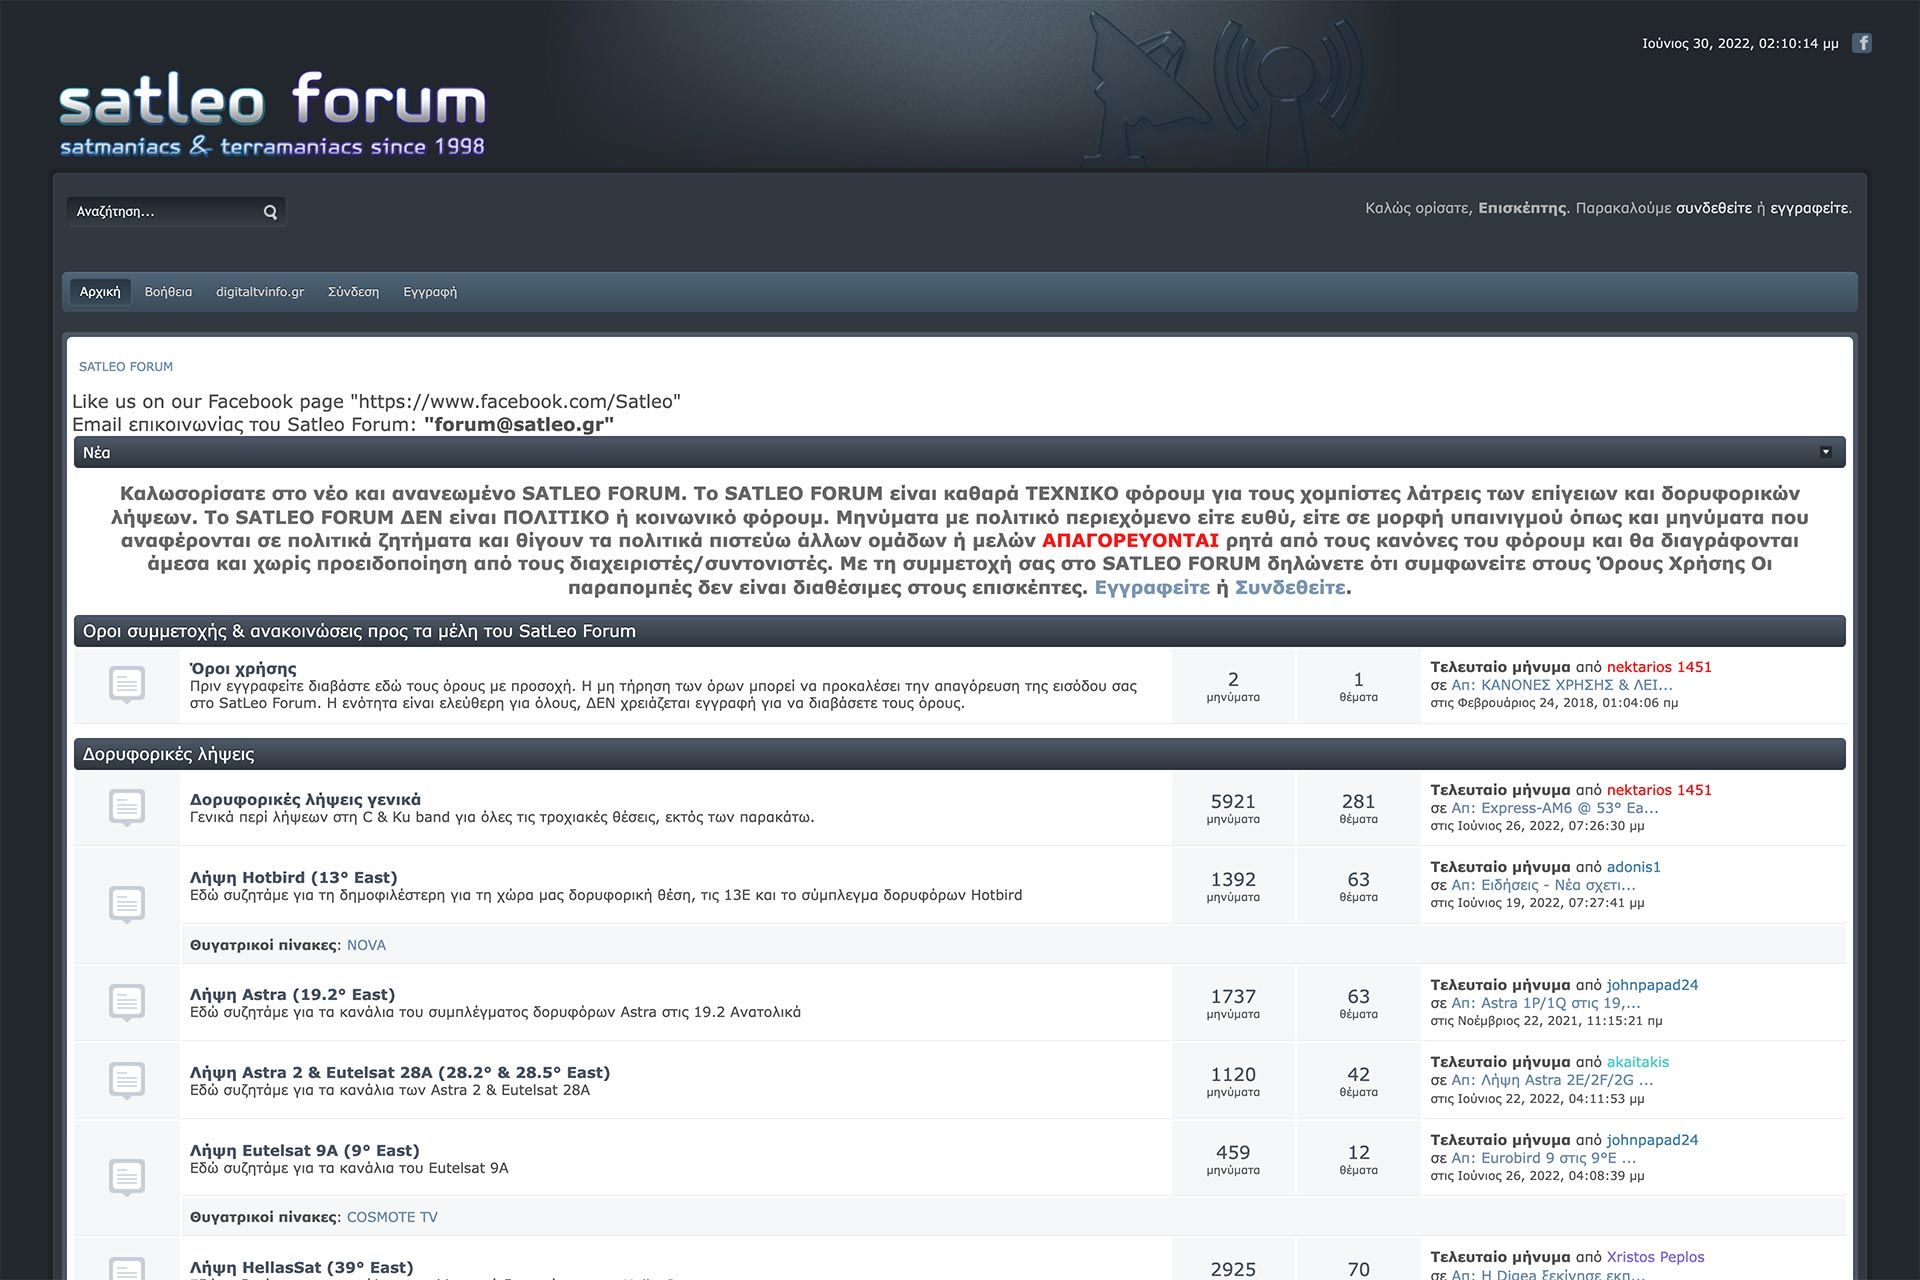
Task: Collapse the Νέα news panel arrow
Action: tap(1825, 452)
